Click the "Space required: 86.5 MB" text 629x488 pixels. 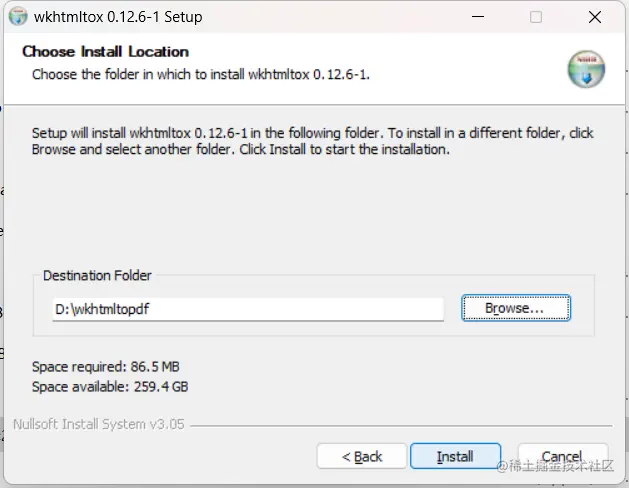pyautogui.click(x=106, y=367)
